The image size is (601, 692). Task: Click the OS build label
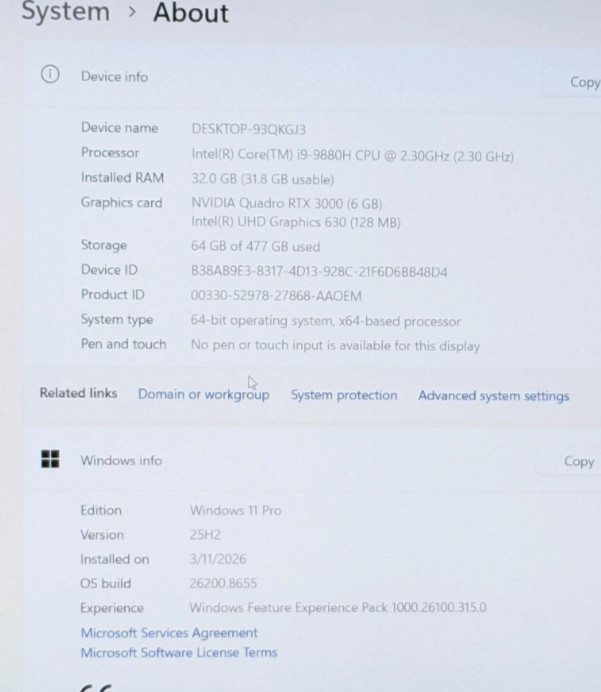105,583
